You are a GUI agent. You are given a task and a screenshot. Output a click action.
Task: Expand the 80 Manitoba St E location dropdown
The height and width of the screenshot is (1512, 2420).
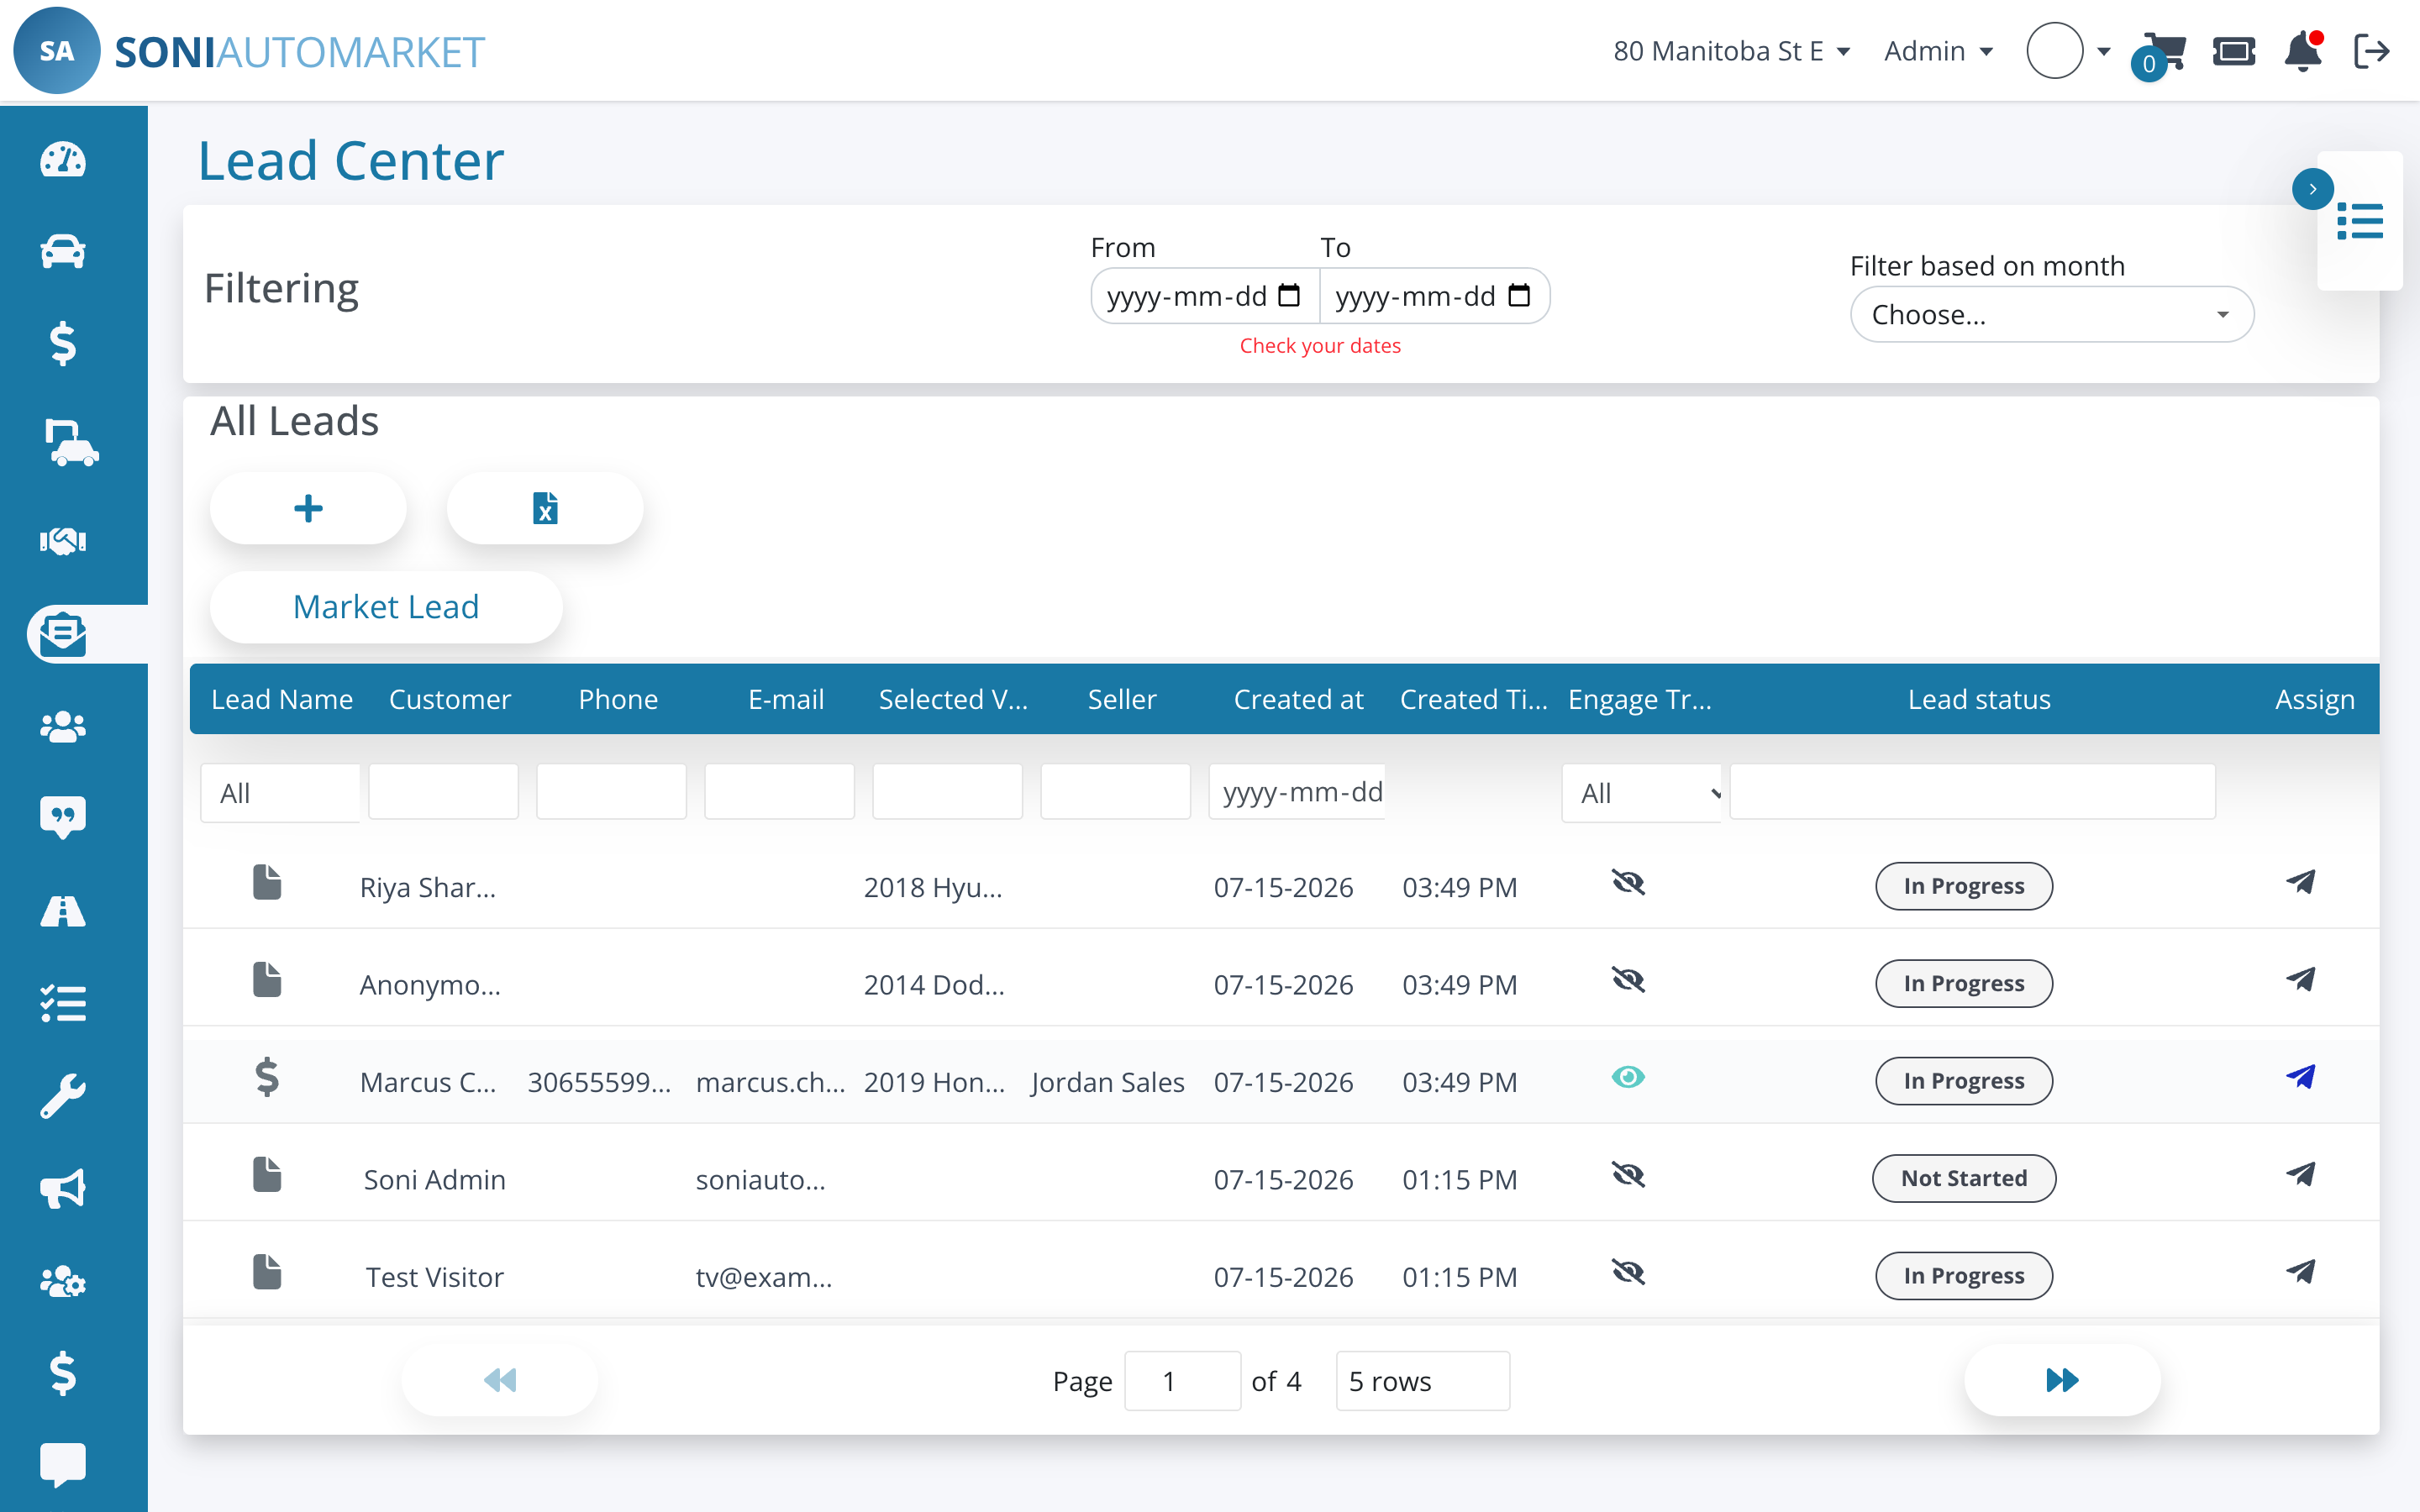(x=1731, y=51)
